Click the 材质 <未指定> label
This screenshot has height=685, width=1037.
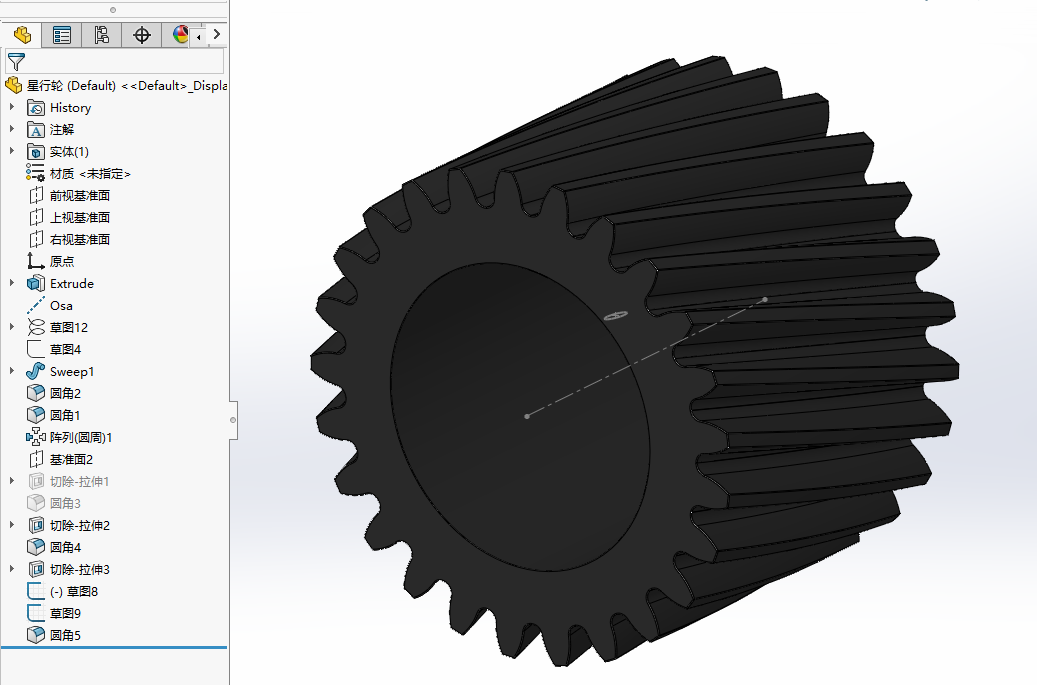pyautogui.click(x=91, y=173)
